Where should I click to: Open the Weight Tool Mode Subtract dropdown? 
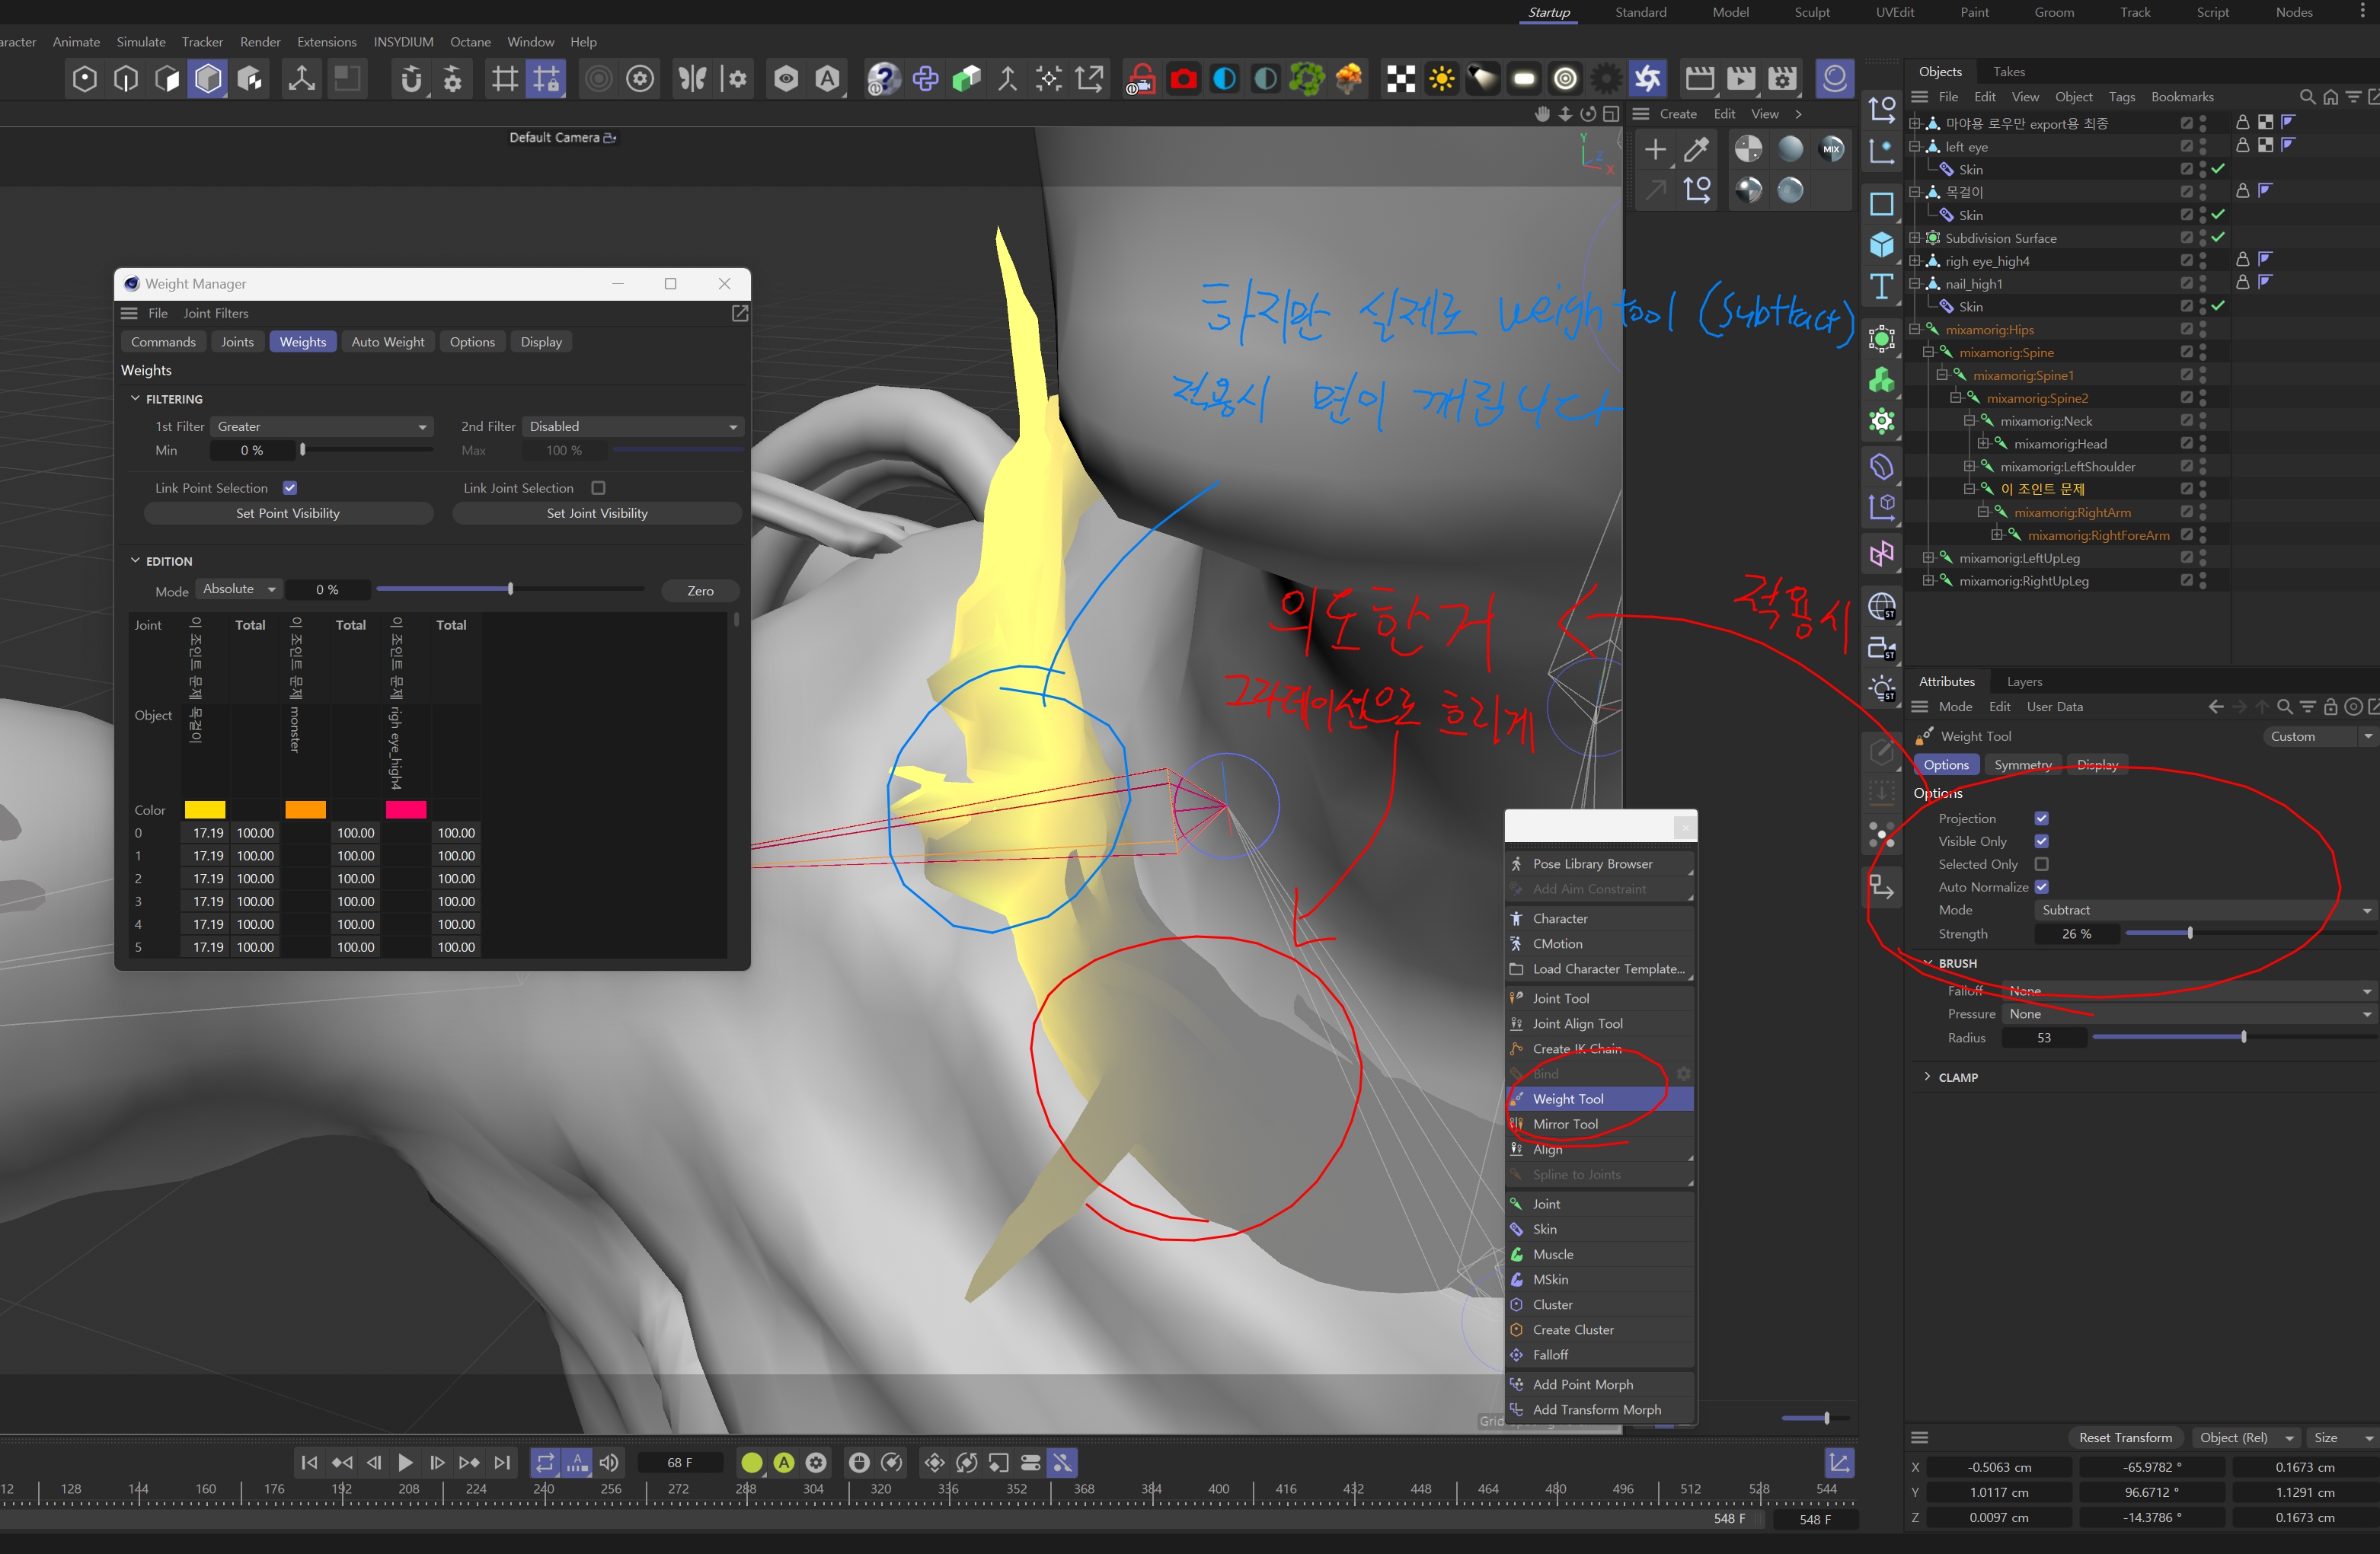point(2205,910)
